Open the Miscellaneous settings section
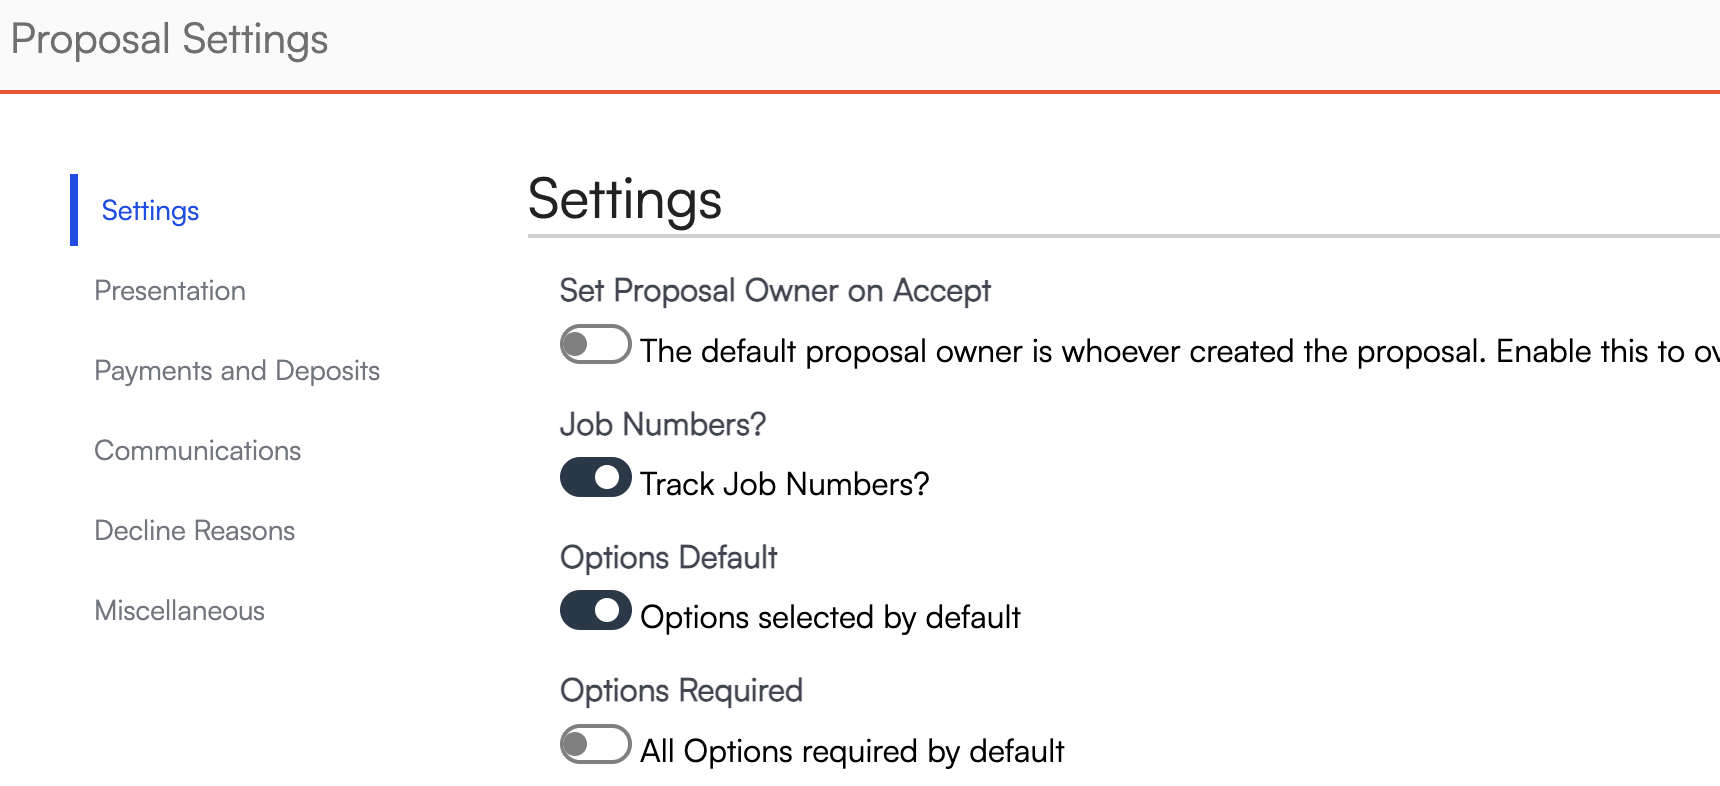Image resolution: width=1720 pixels, height=786 pixels. tap(179, 611)
